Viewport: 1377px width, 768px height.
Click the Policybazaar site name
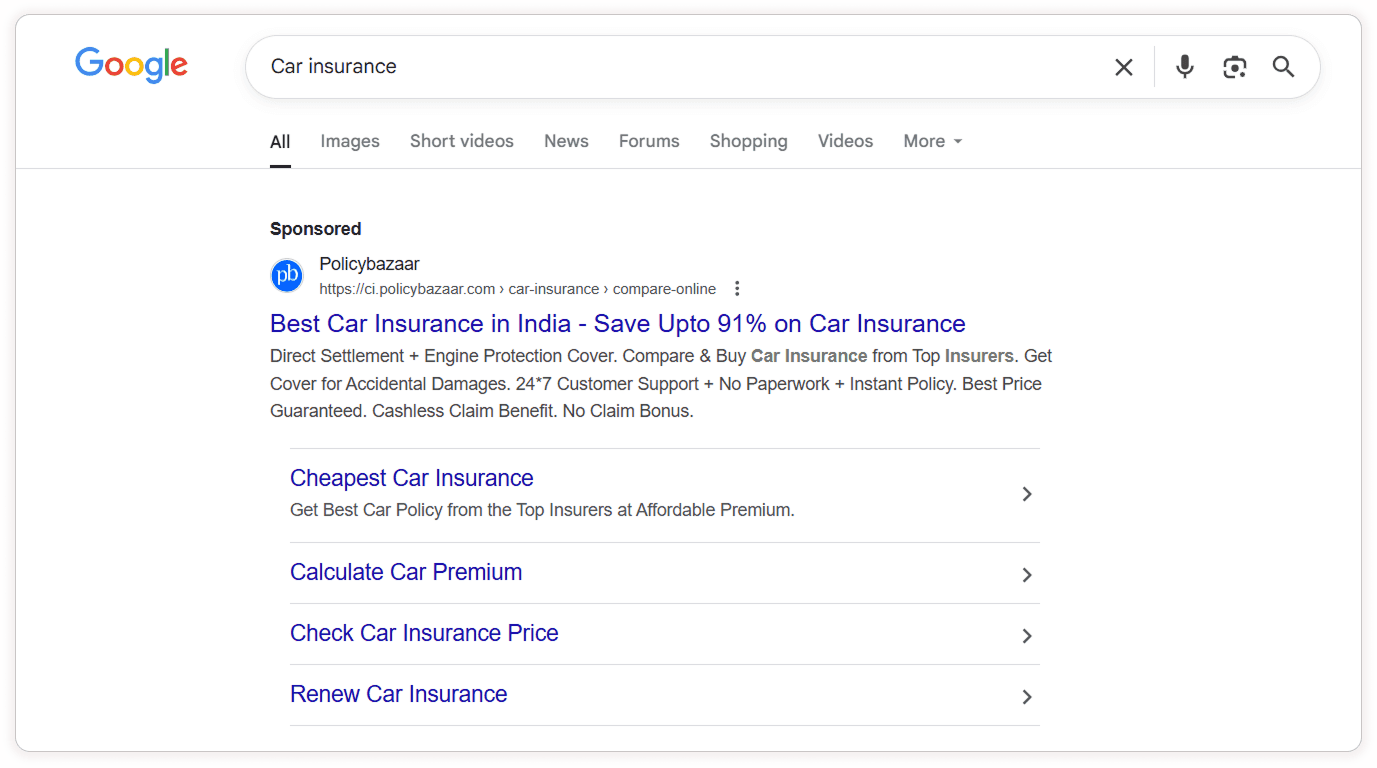pos(369,264)
